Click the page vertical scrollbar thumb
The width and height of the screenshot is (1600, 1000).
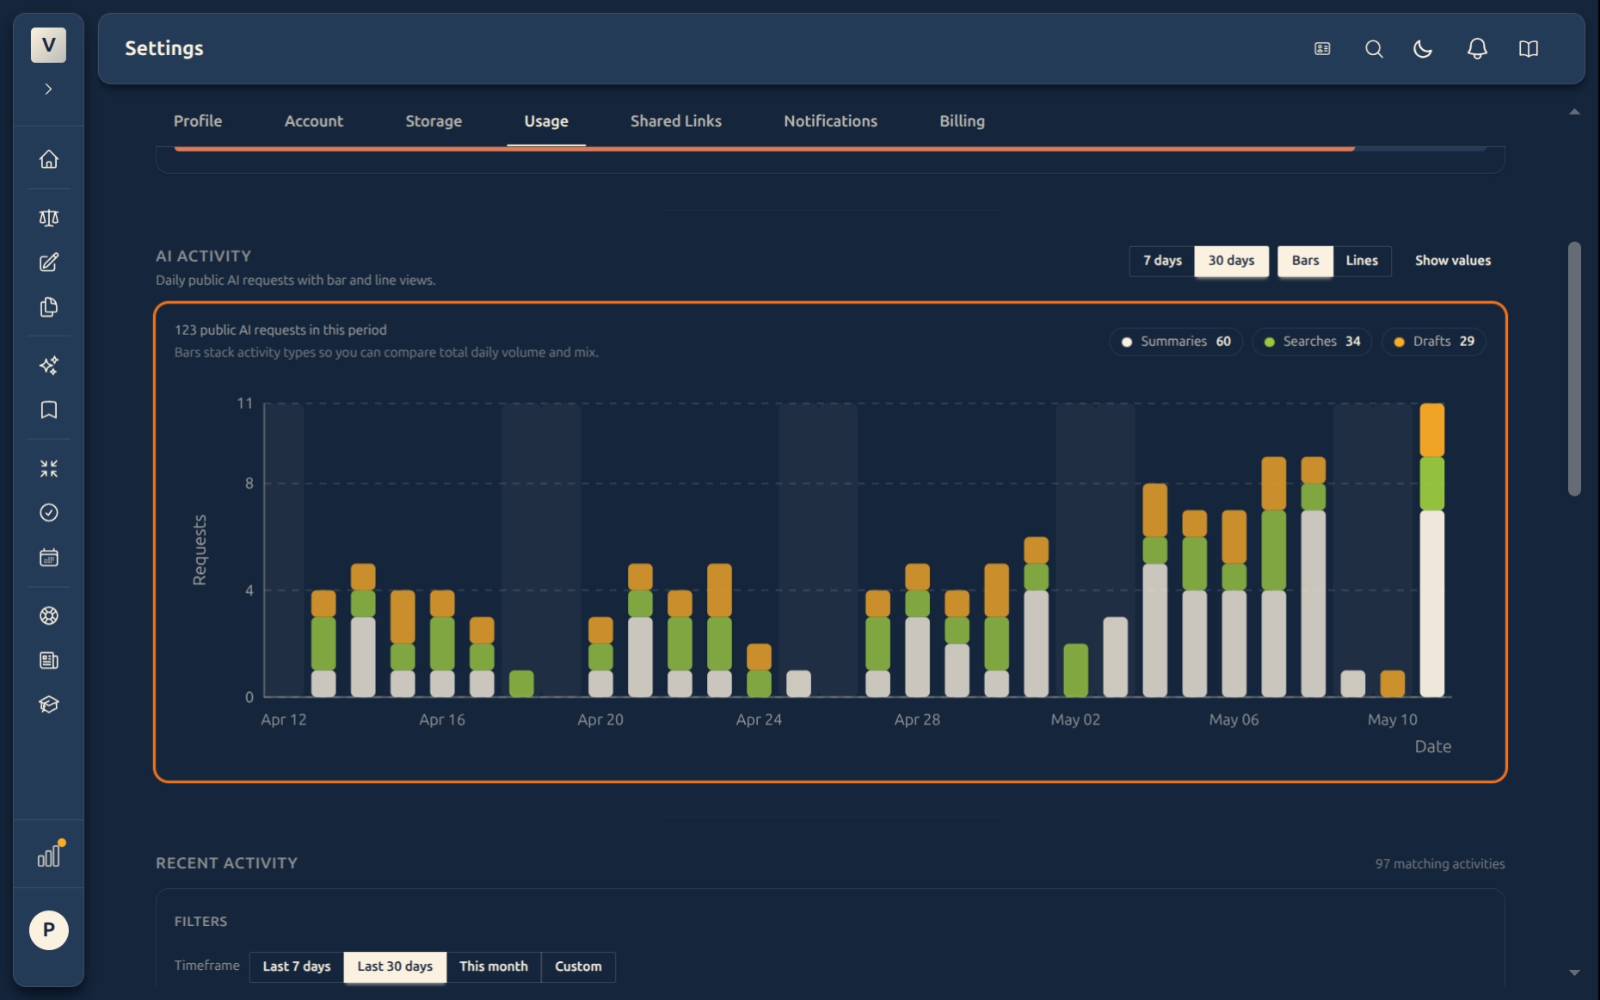pyautogui.click(x=1574, y=368)
